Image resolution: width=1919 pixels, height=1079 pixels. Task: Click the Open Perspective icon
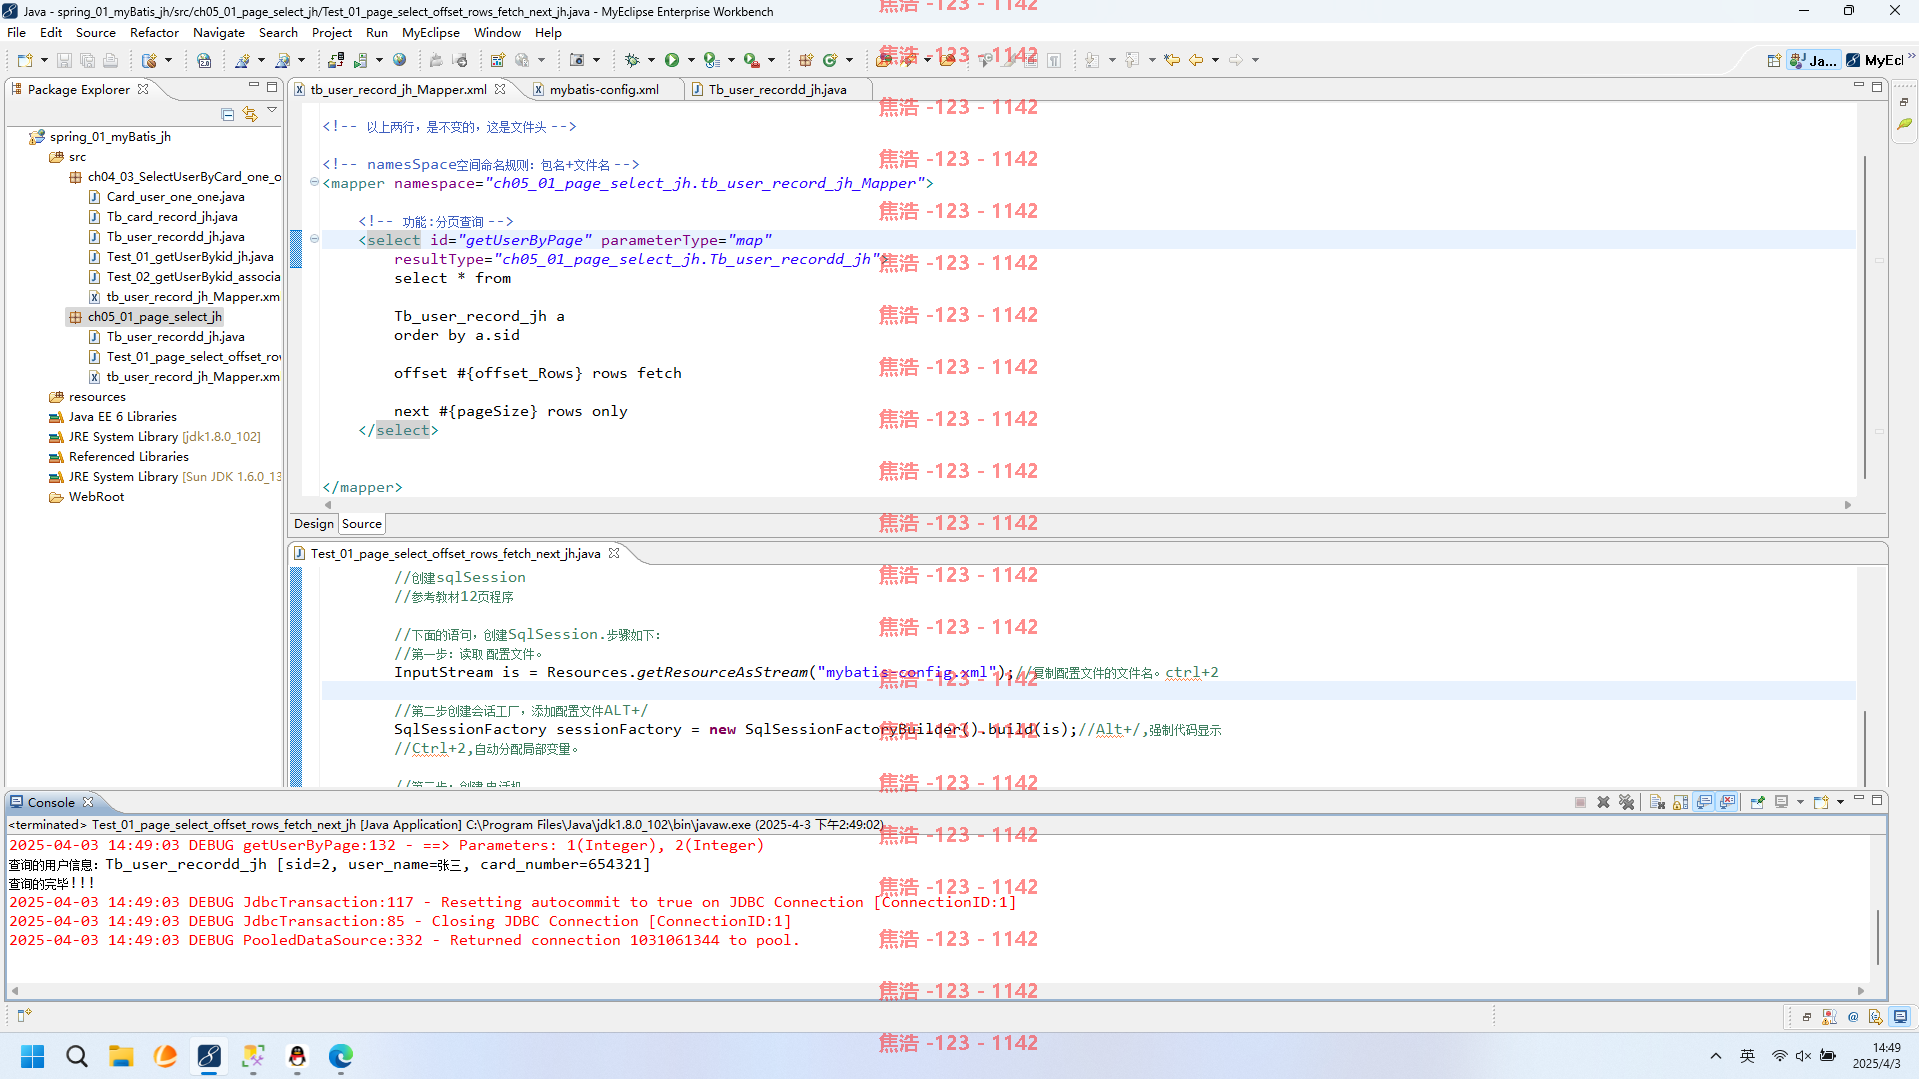coord(1774,60)
